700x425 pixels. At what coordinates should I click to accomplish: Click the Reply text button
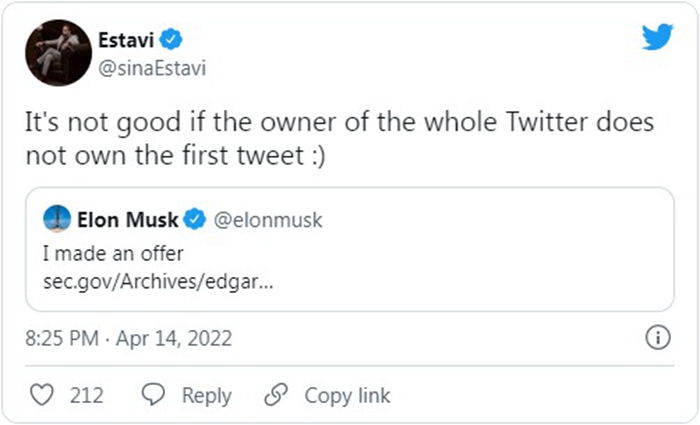point(207,396)
